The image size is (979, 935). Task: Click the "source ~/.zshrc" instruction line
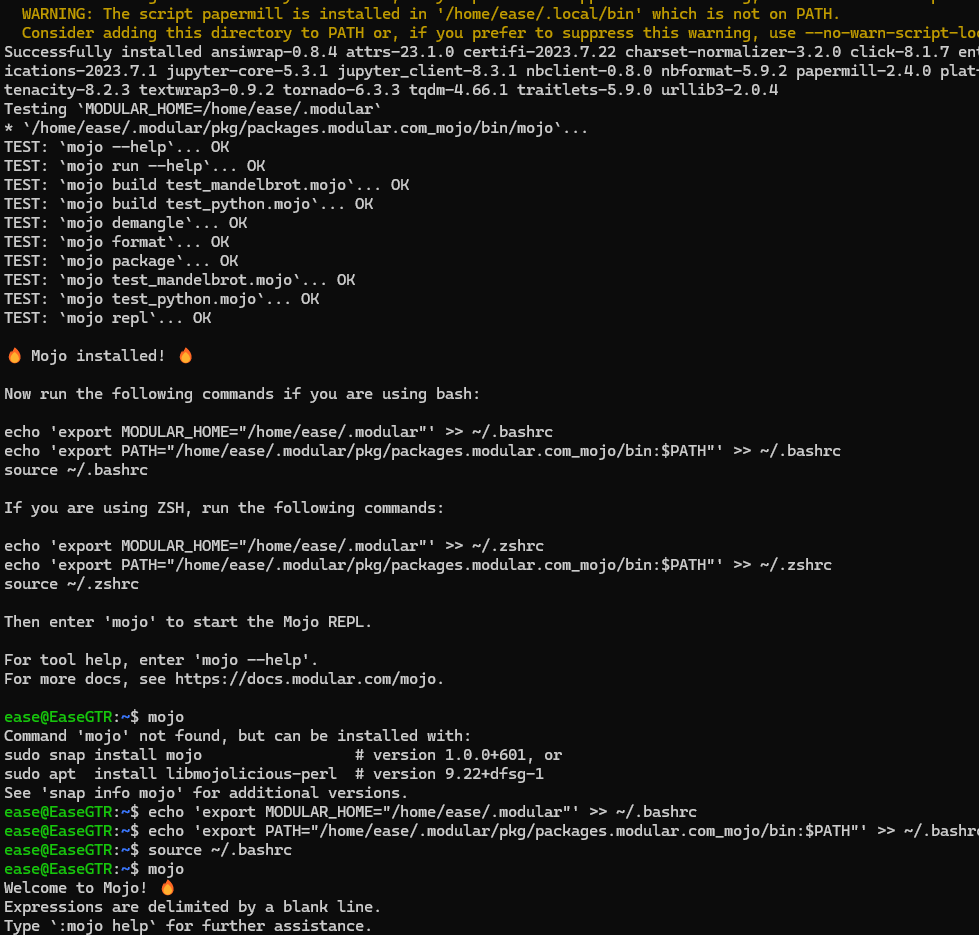tap(71, 584)
